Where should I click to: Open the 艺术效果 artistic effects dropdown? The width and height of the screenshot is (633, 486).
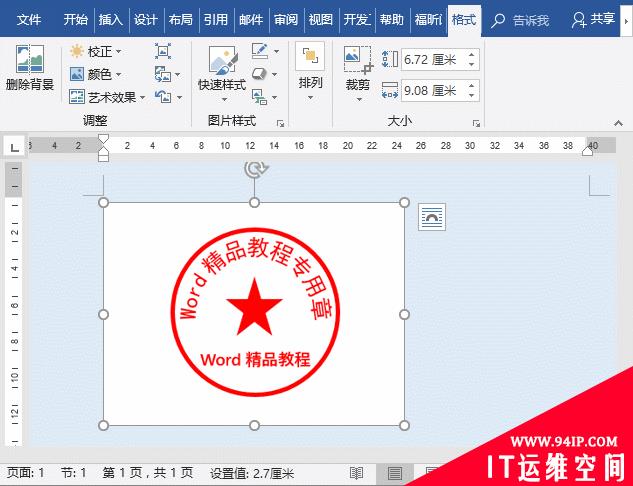[x=107, y=97]
